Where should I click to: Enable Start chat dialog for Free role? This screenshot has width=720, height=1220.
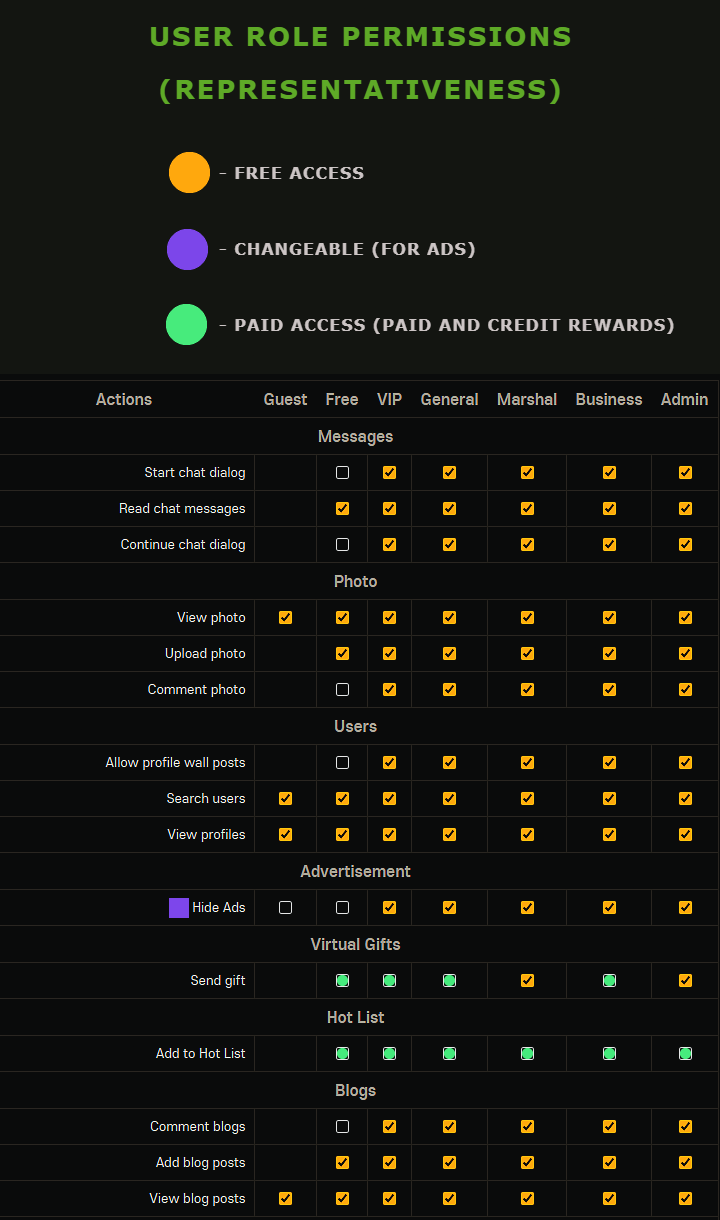point(342,473)
